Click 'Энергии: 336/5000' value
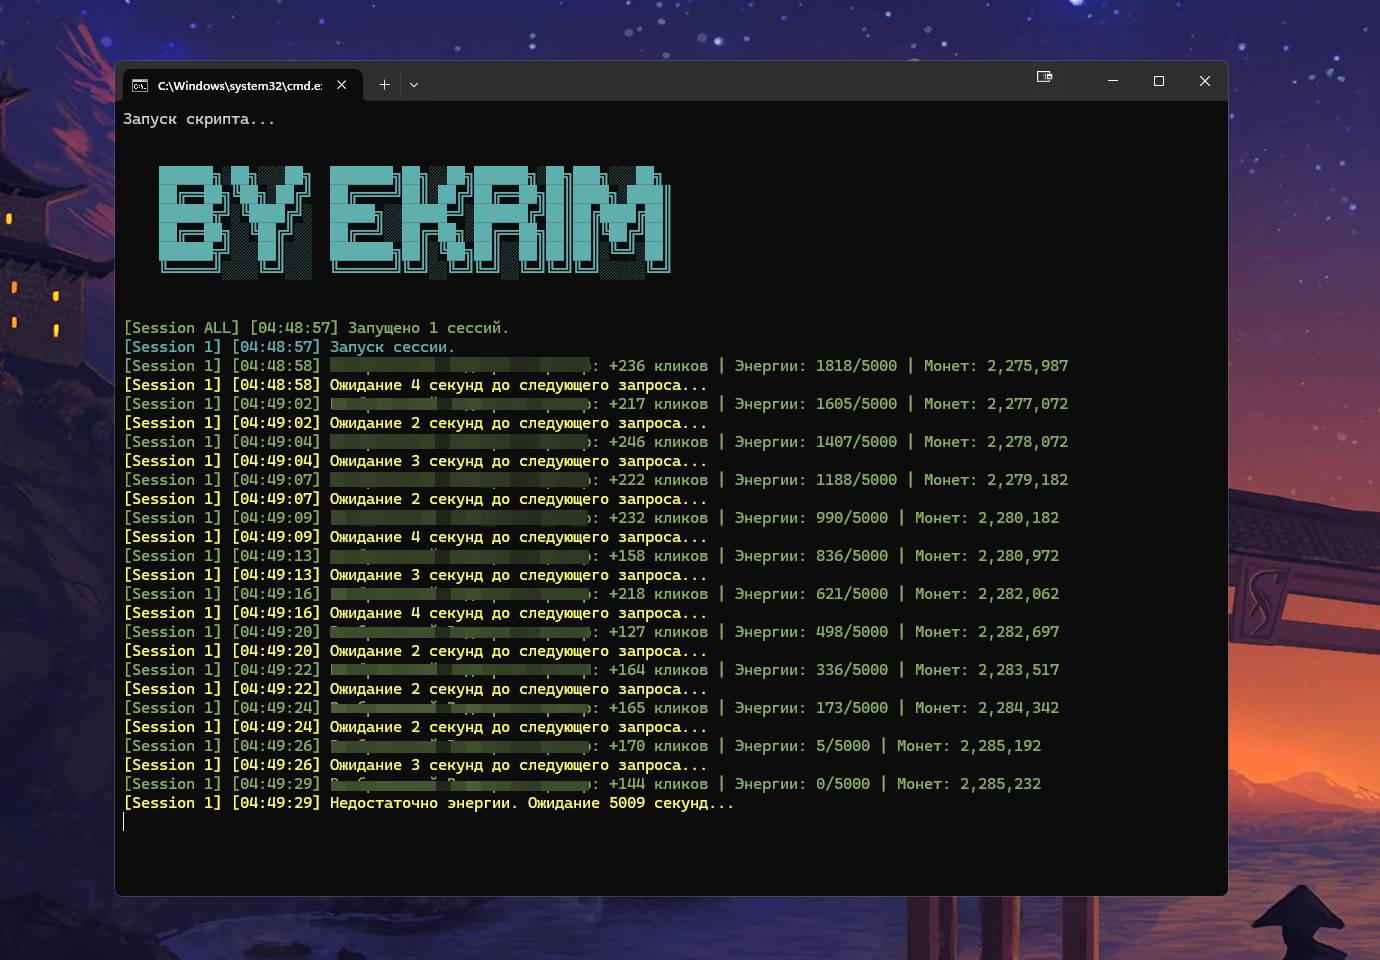 click(811, 670)
